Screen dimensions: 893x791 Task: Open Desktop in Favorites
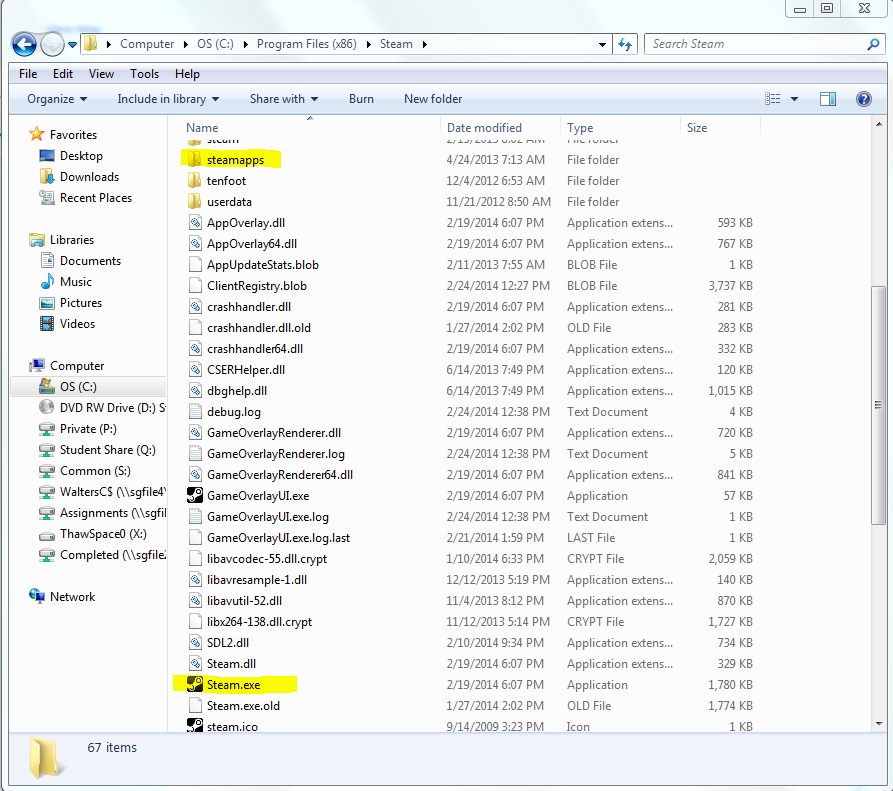click(x=81, y=155)
